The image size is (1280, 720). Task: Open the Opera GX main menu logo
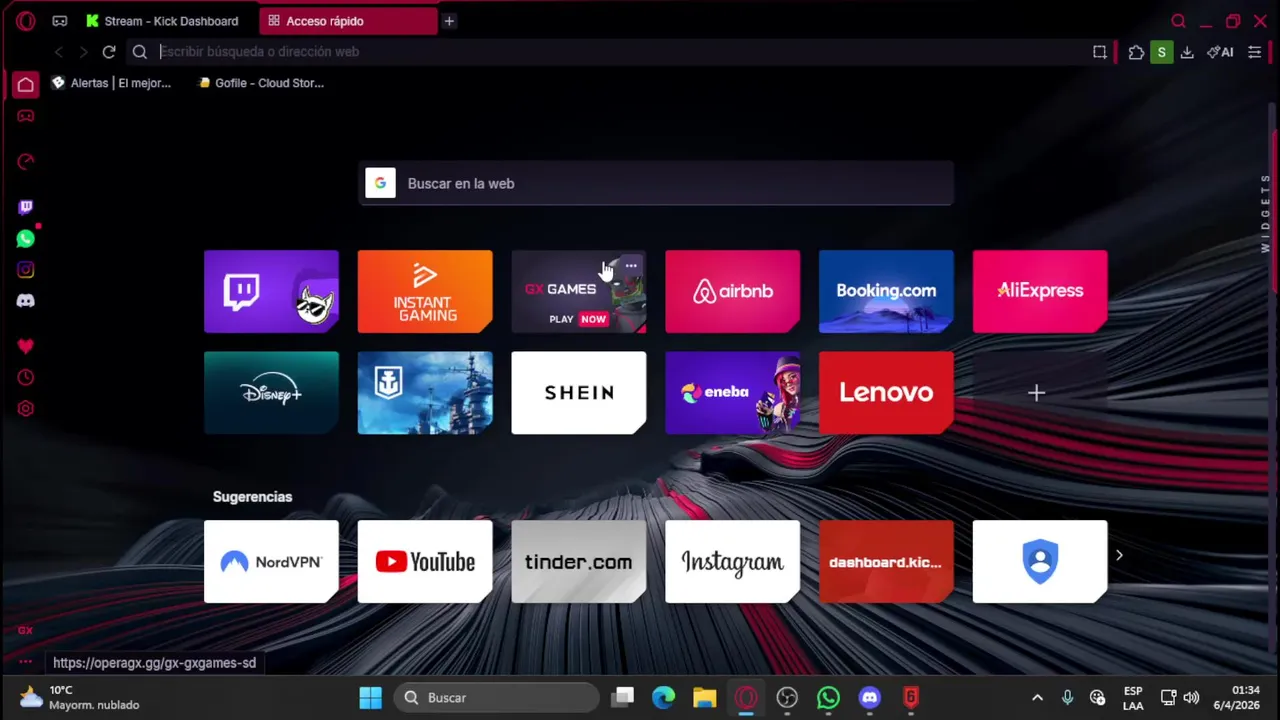[x=26, y=21]
